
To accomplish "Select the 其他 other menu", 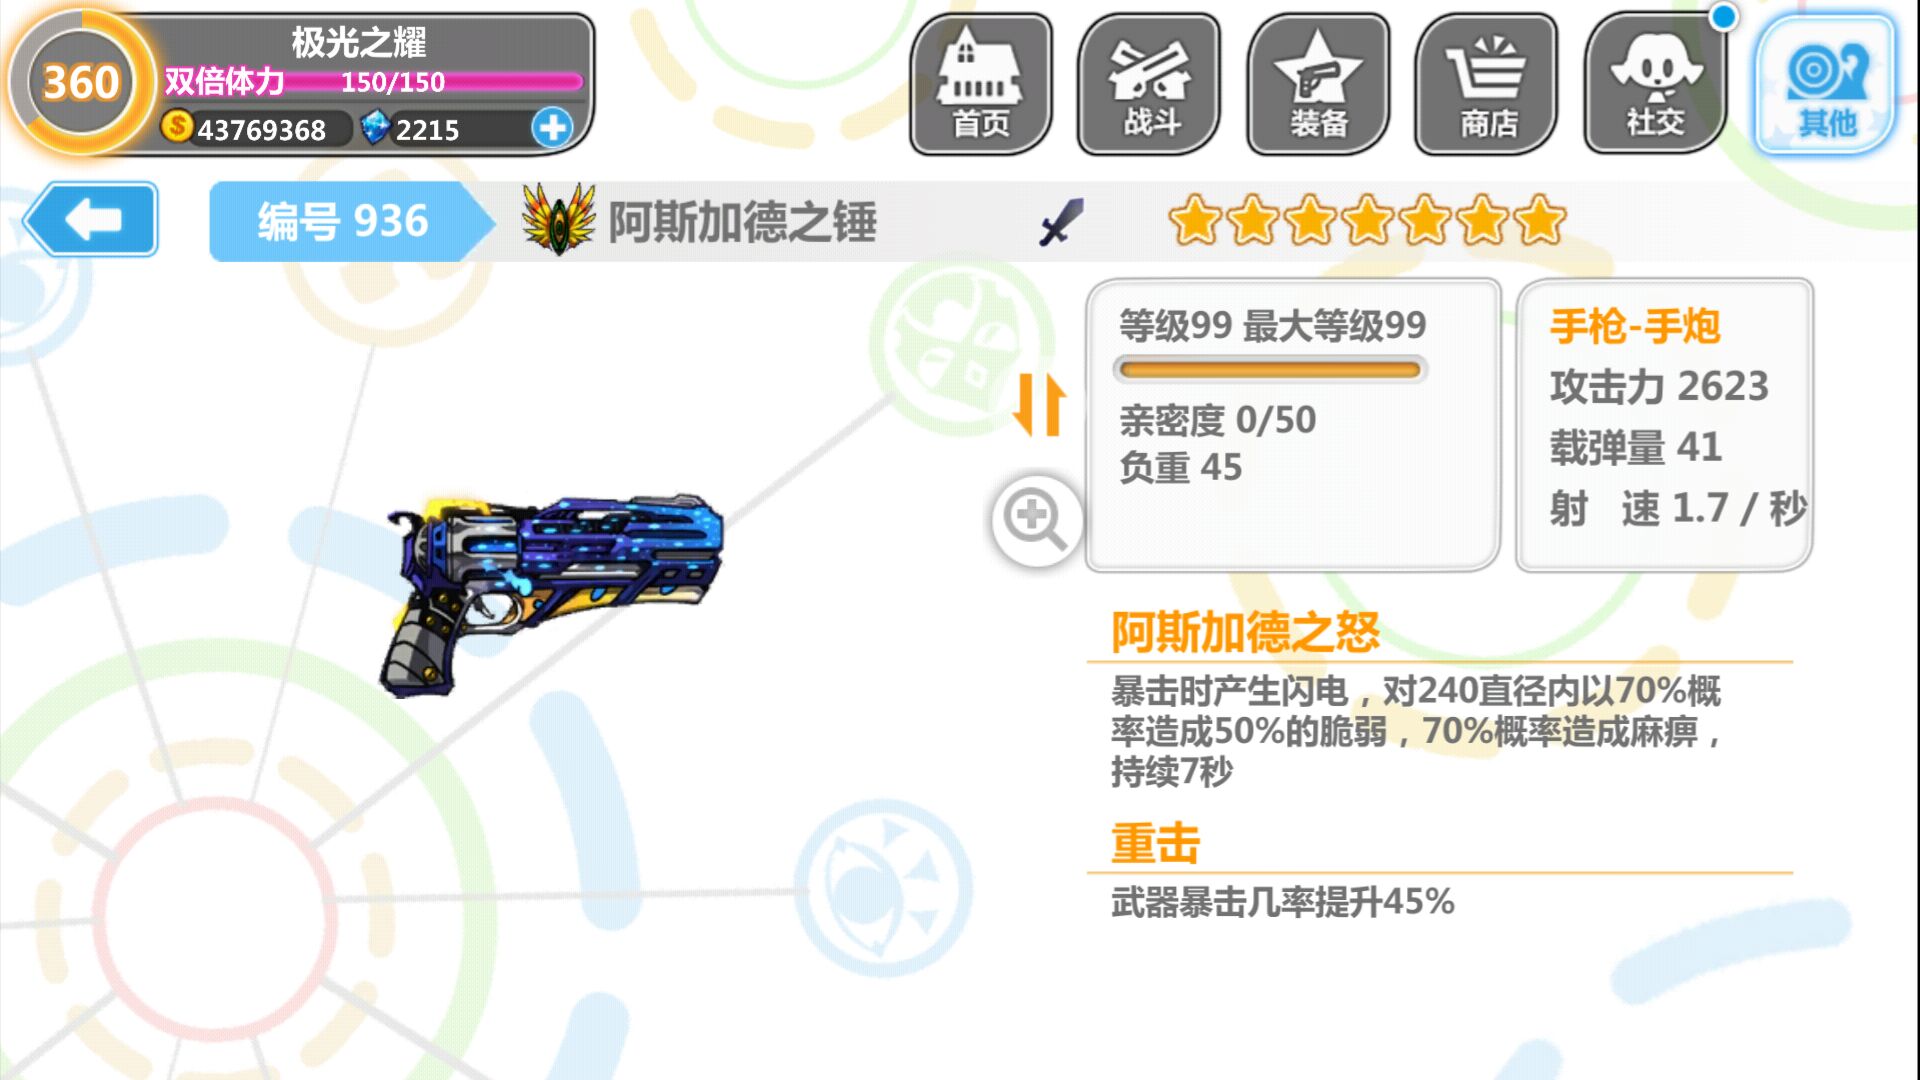I will point(1826,85).
